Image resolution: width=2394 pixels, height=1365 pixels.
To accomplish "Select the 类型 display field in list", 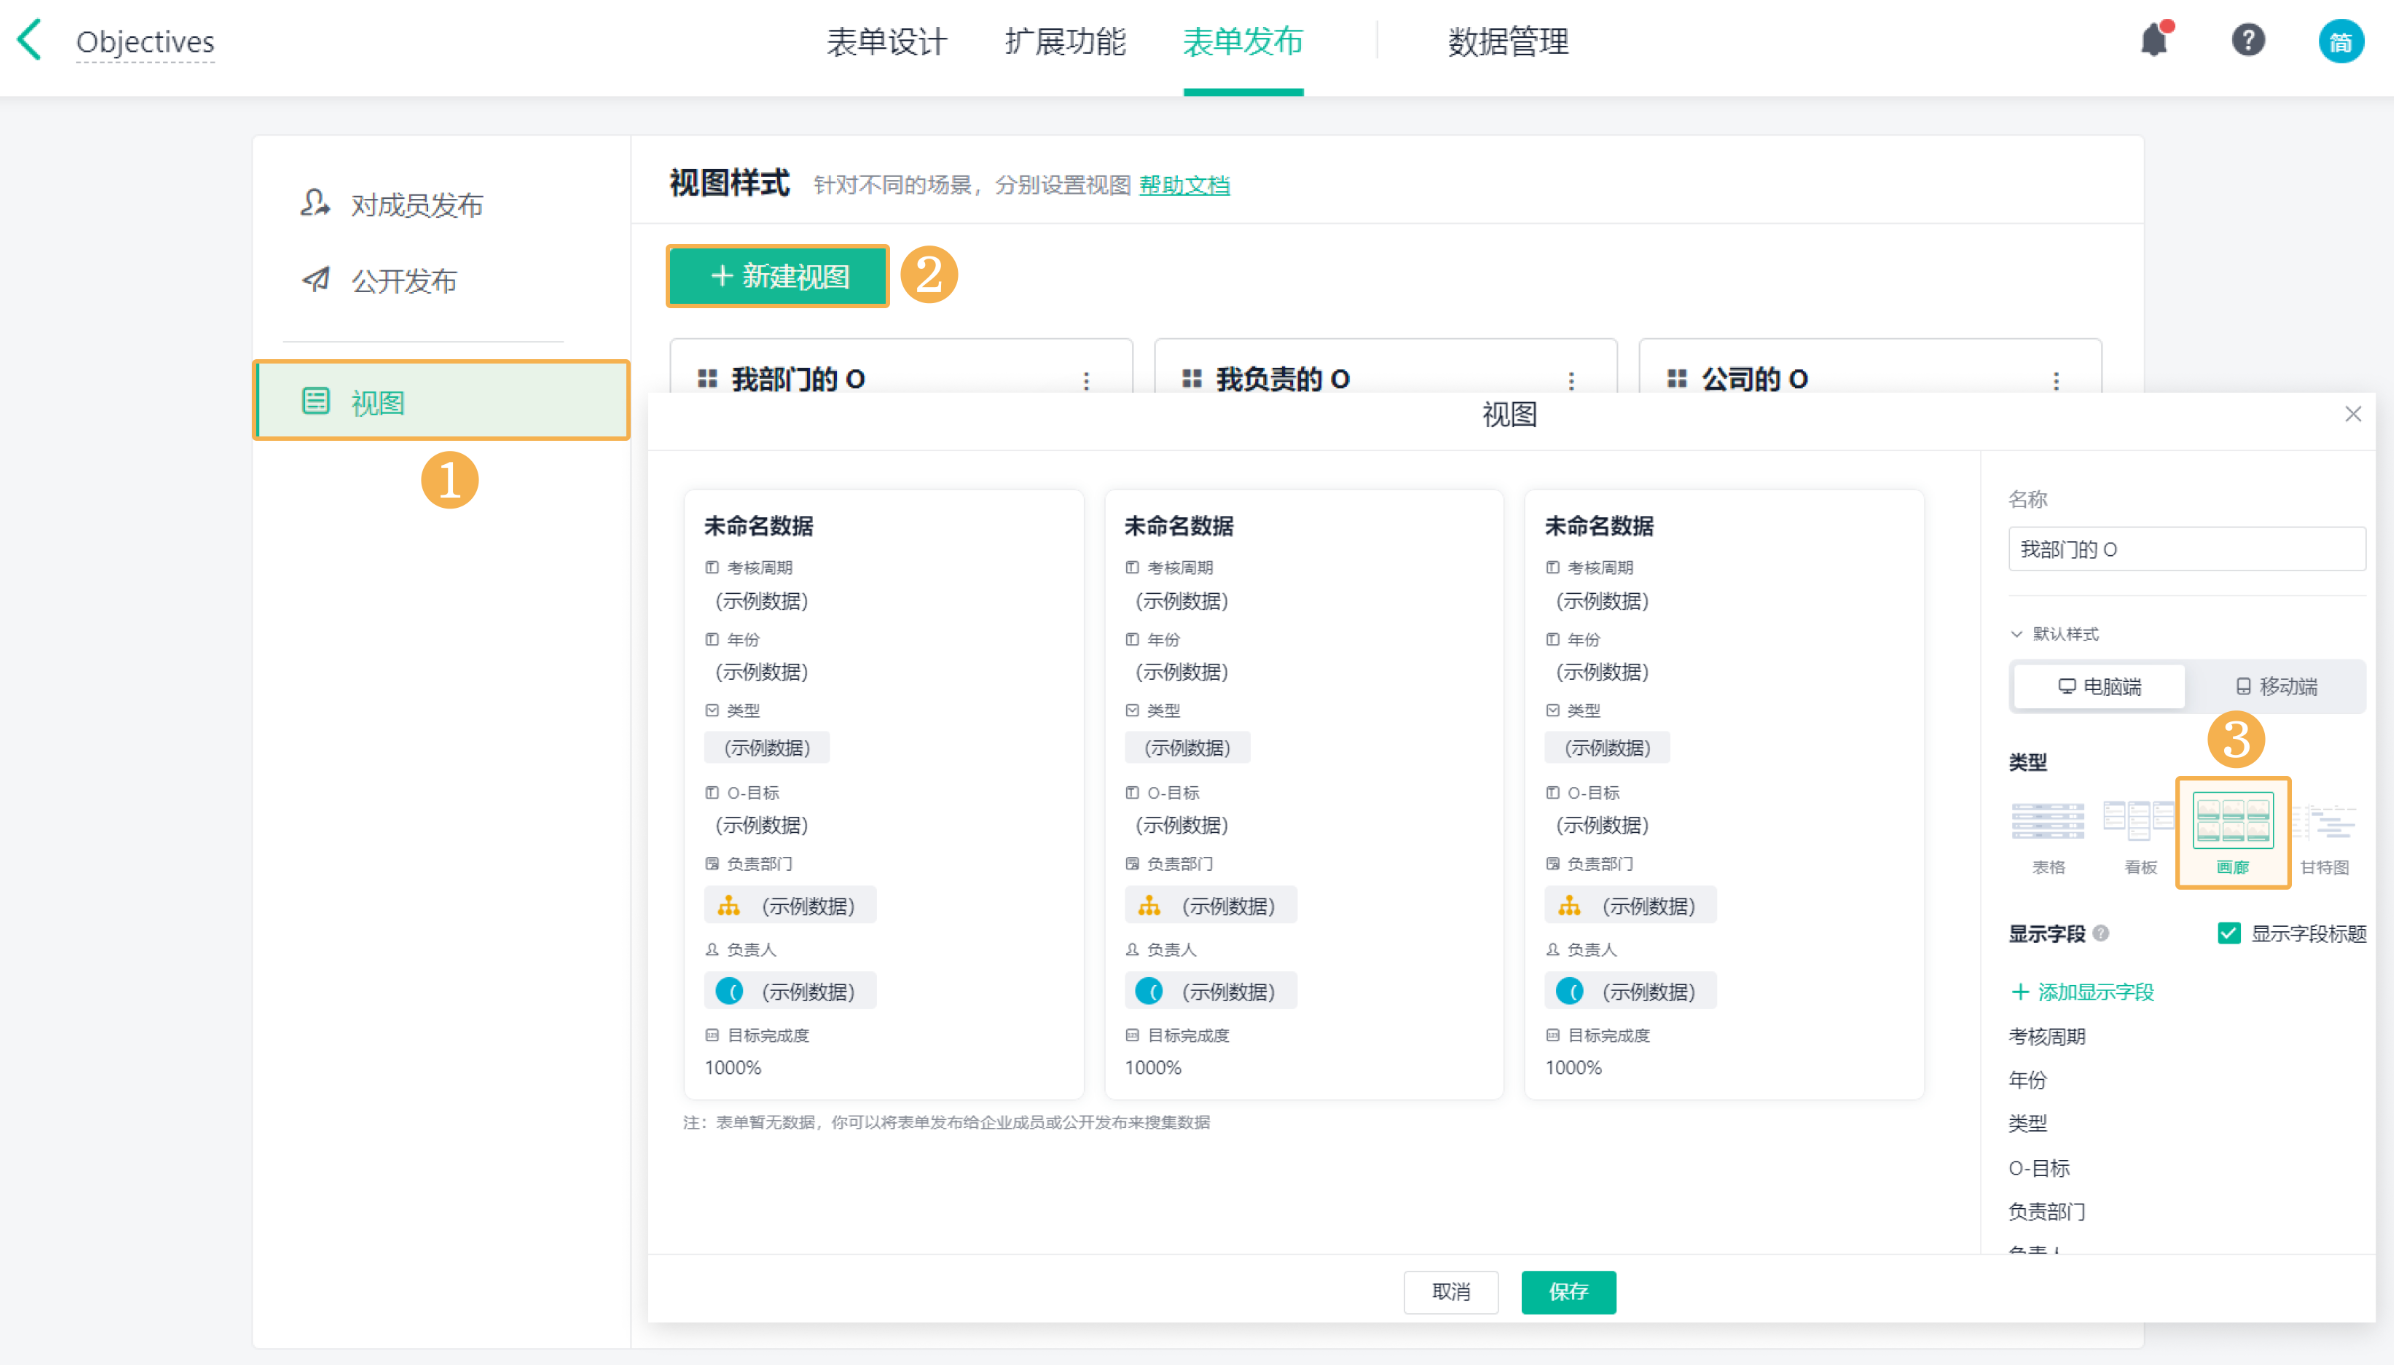I will coord(2028,1123).
